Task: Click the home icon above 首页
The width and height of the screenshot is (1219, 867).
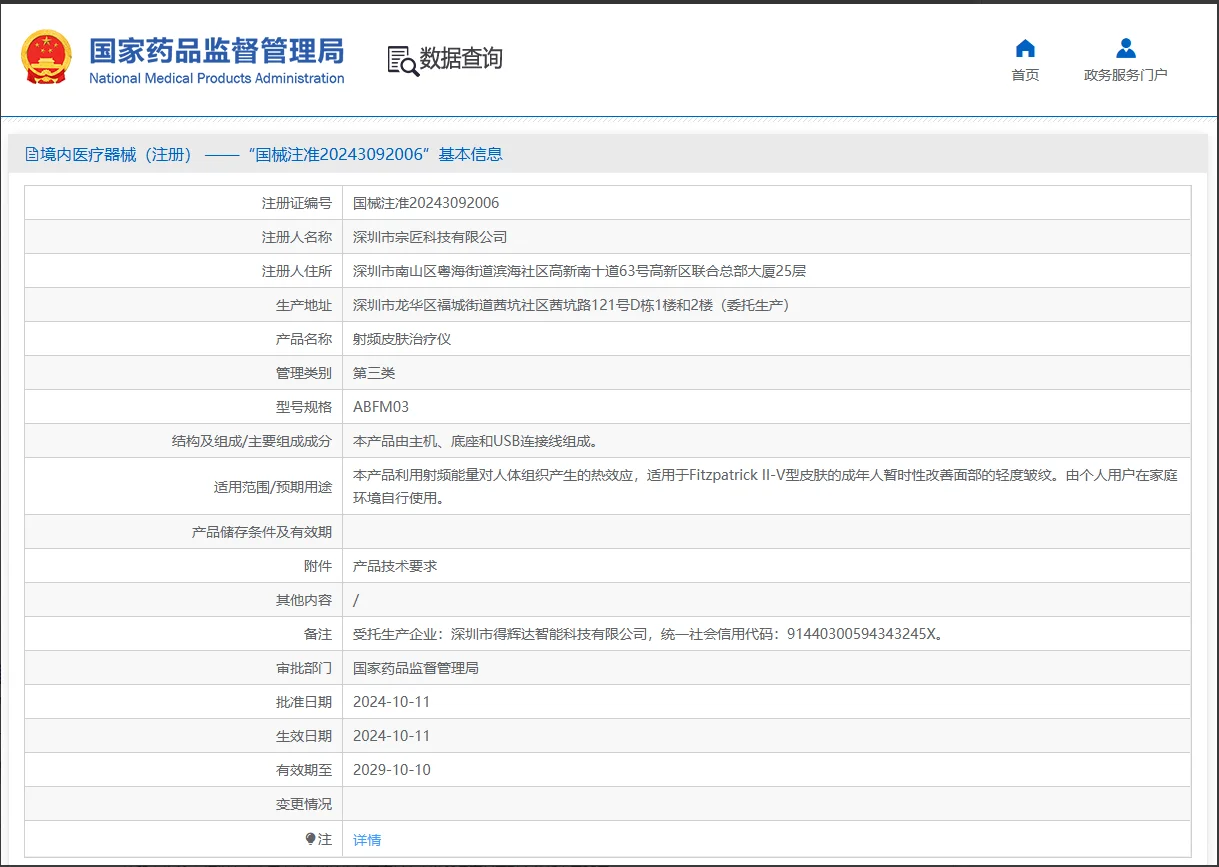Action: 1024,47
